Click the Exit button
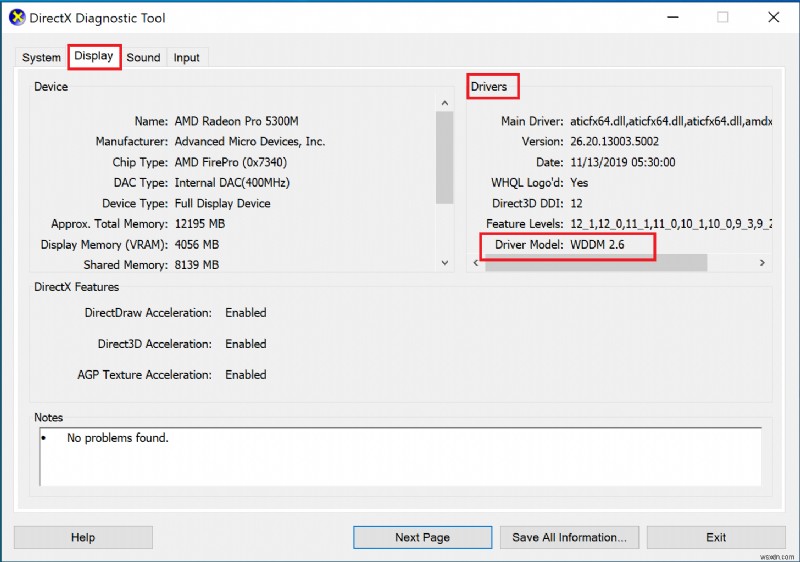The width and height of the screenshot is (800, 562). [x=716, y=537]
